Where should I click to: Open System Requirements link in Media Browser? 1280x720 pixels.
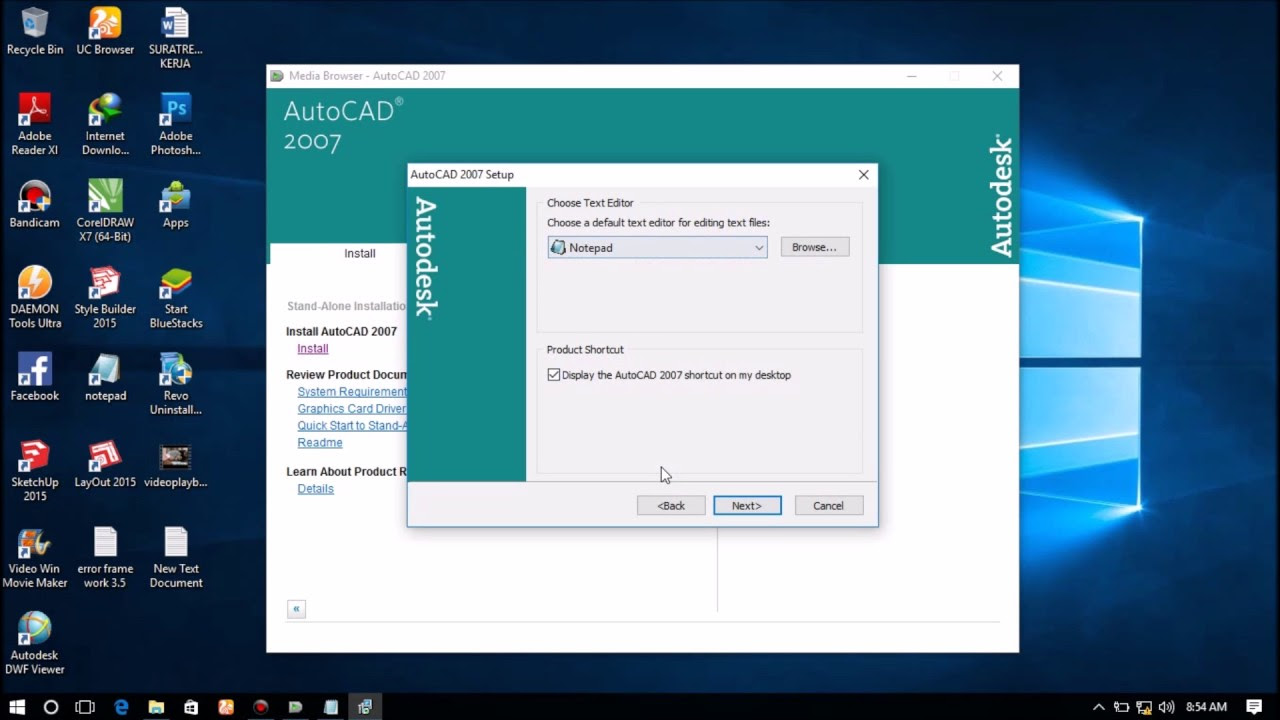point(352,392)
